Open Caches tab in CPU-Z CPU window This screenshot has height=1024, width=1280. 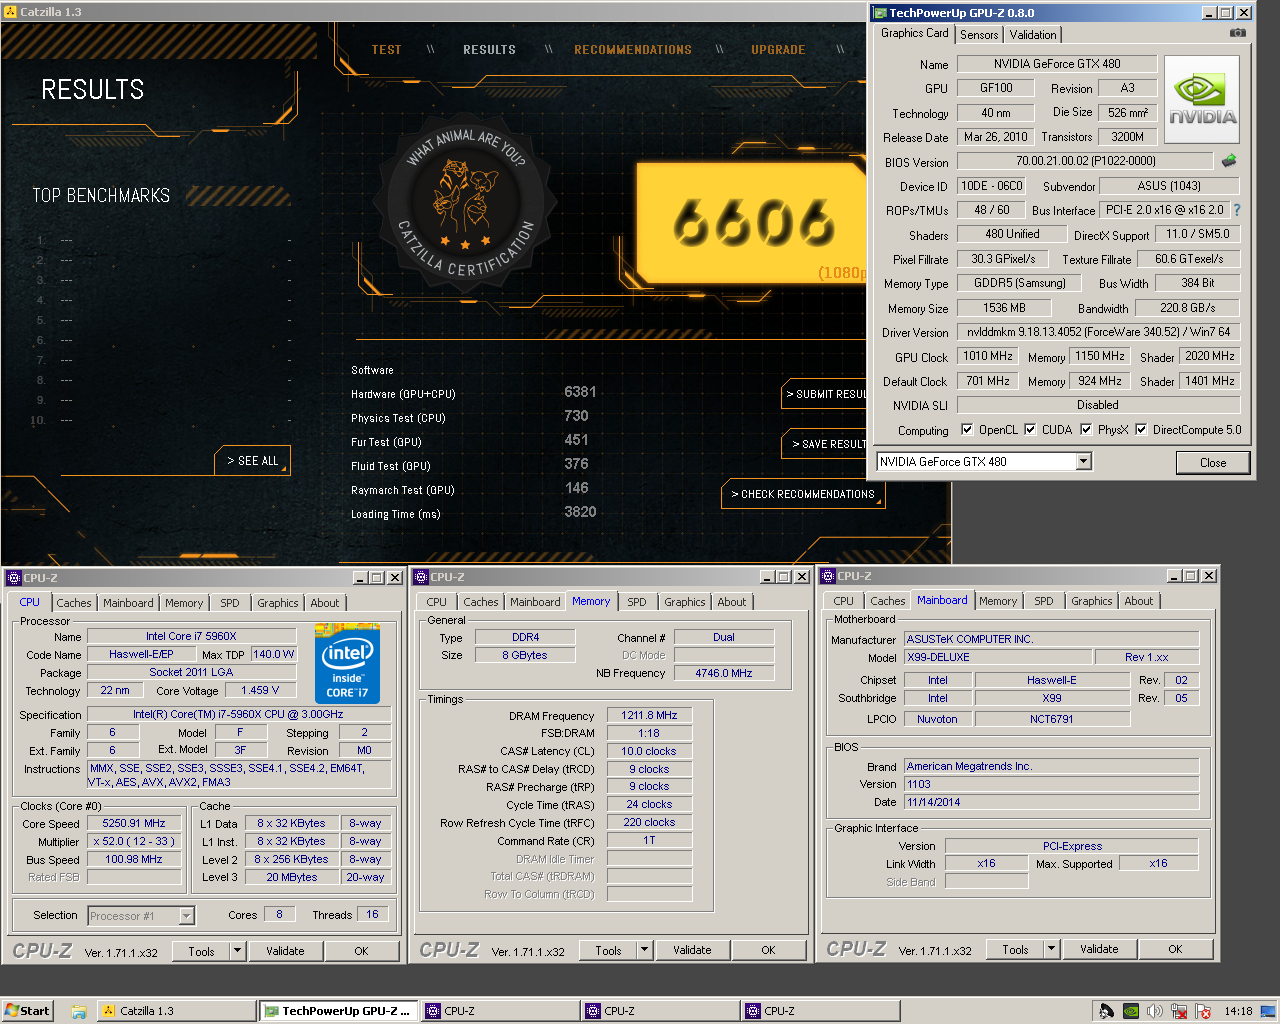[74, 603]
